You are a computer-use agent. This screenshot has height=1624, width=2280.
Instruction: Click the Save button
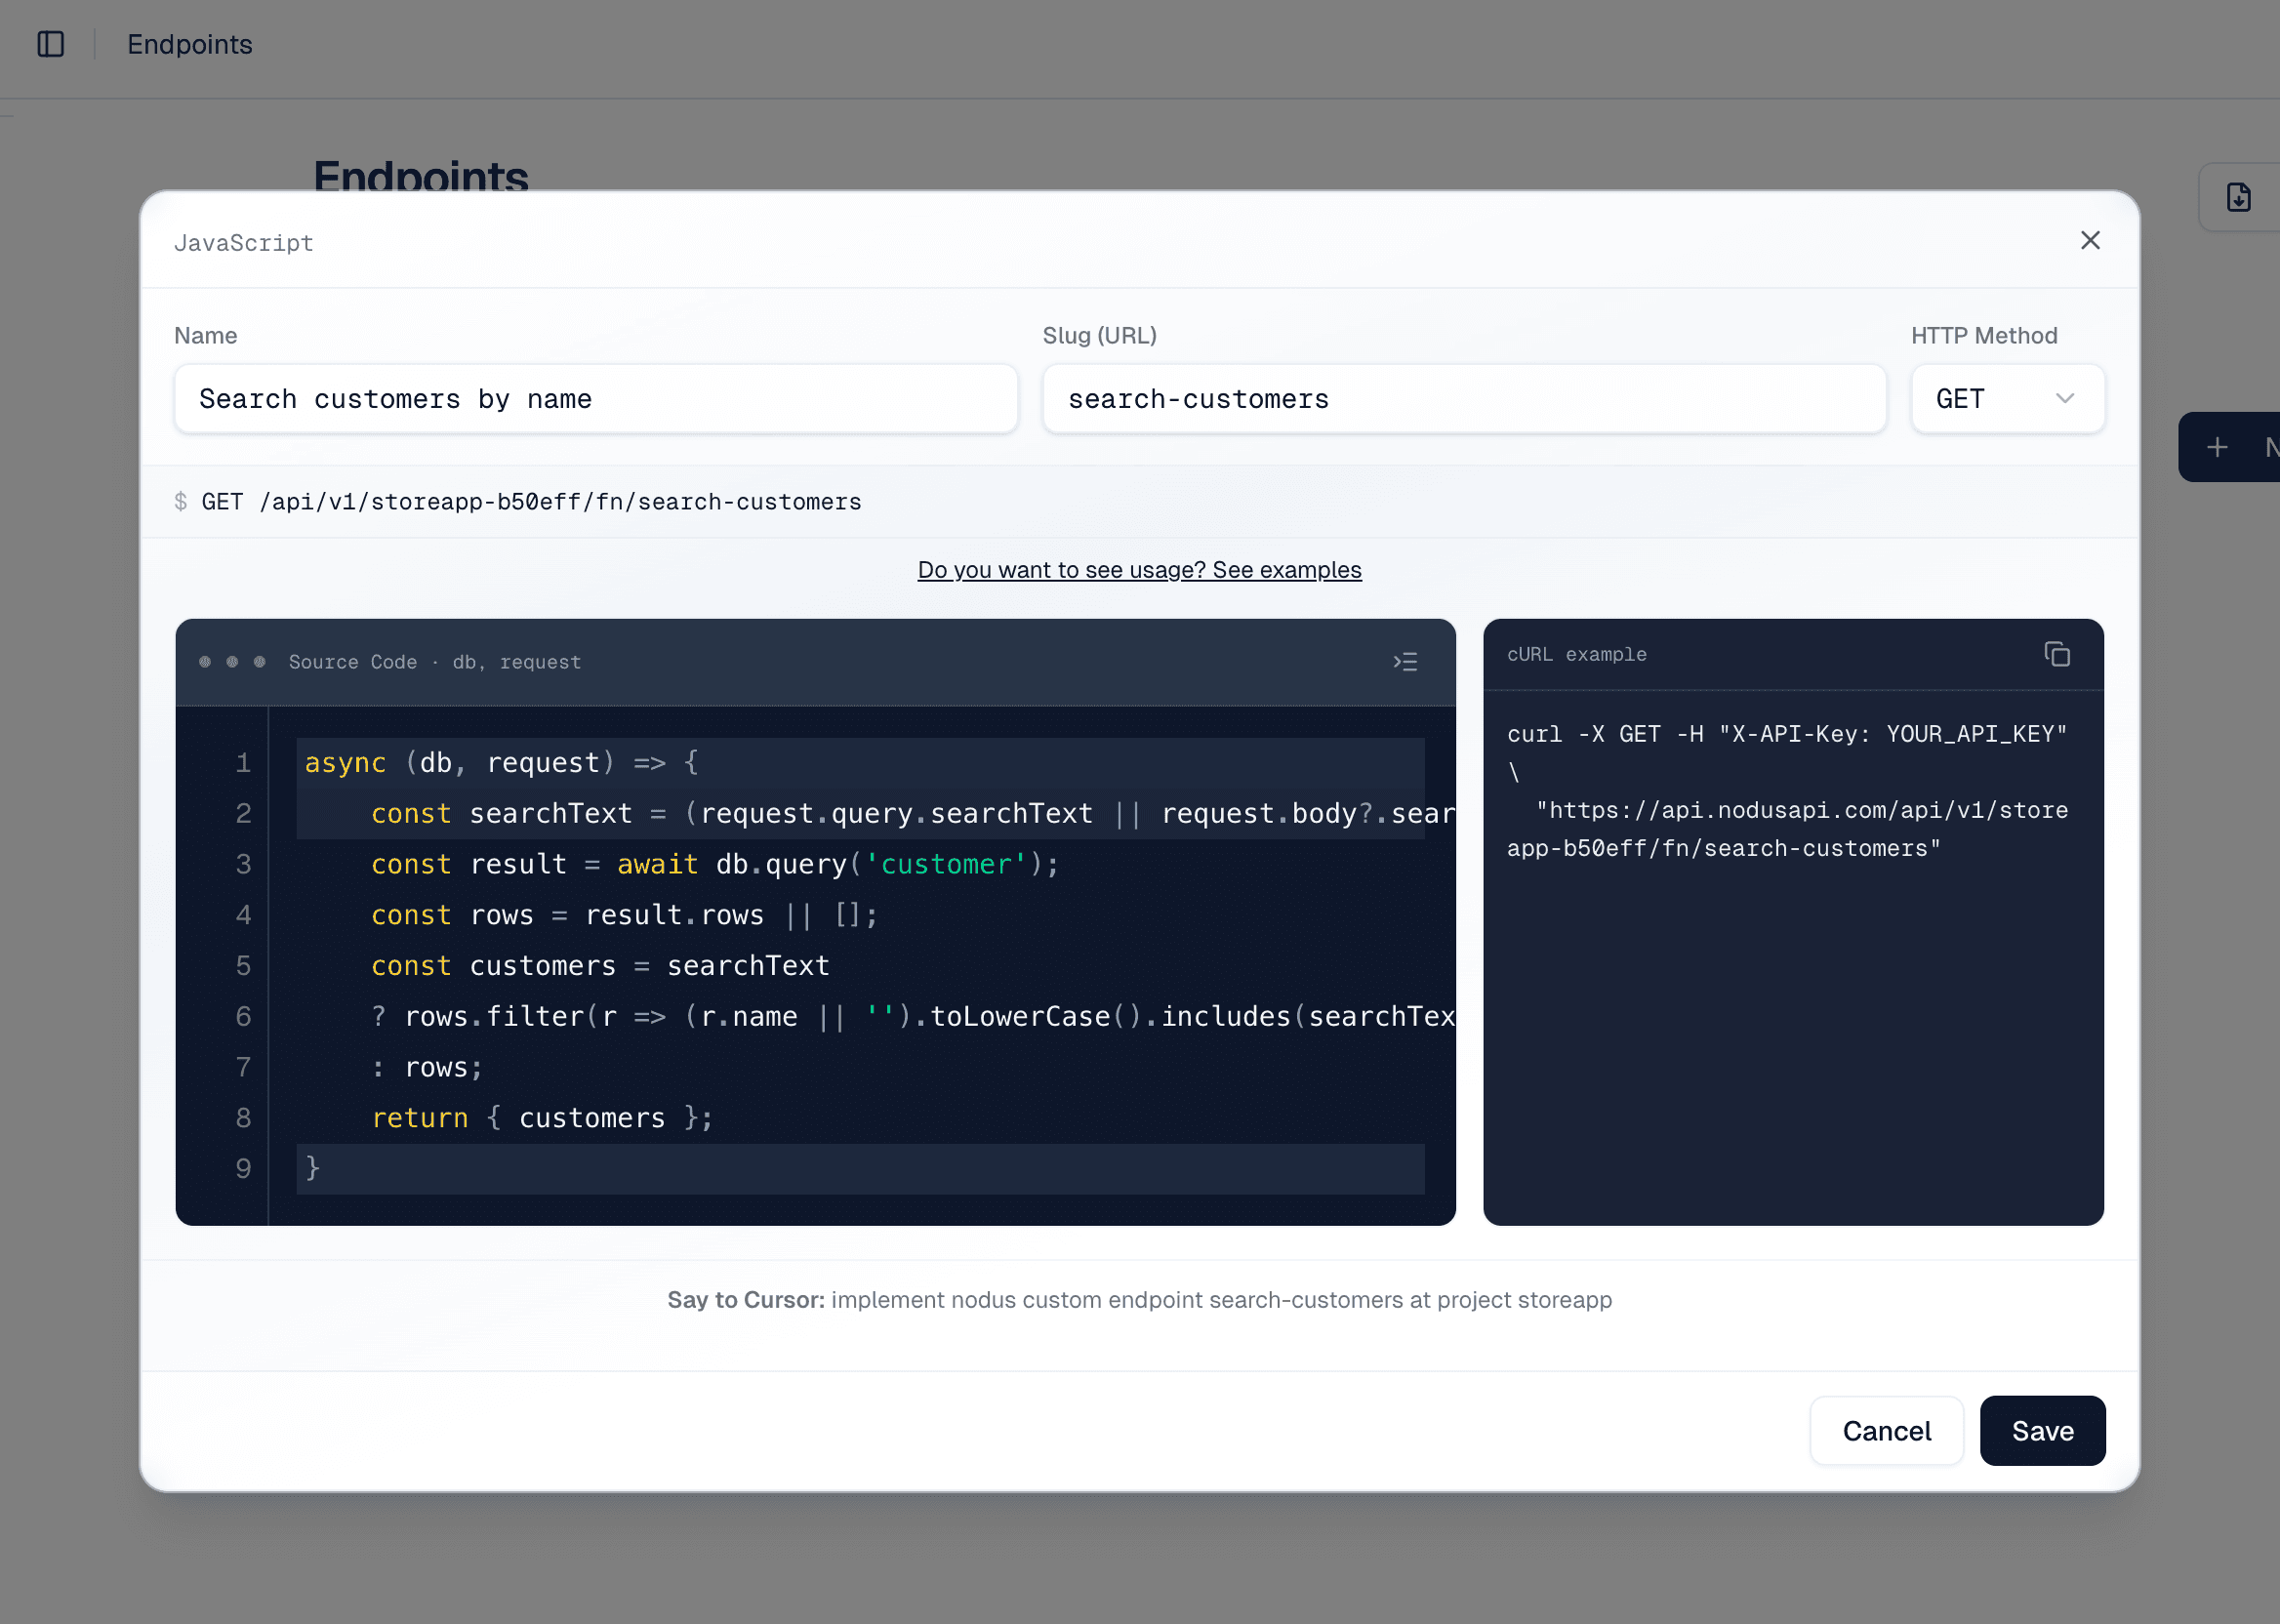[x=2043, y=1430]
